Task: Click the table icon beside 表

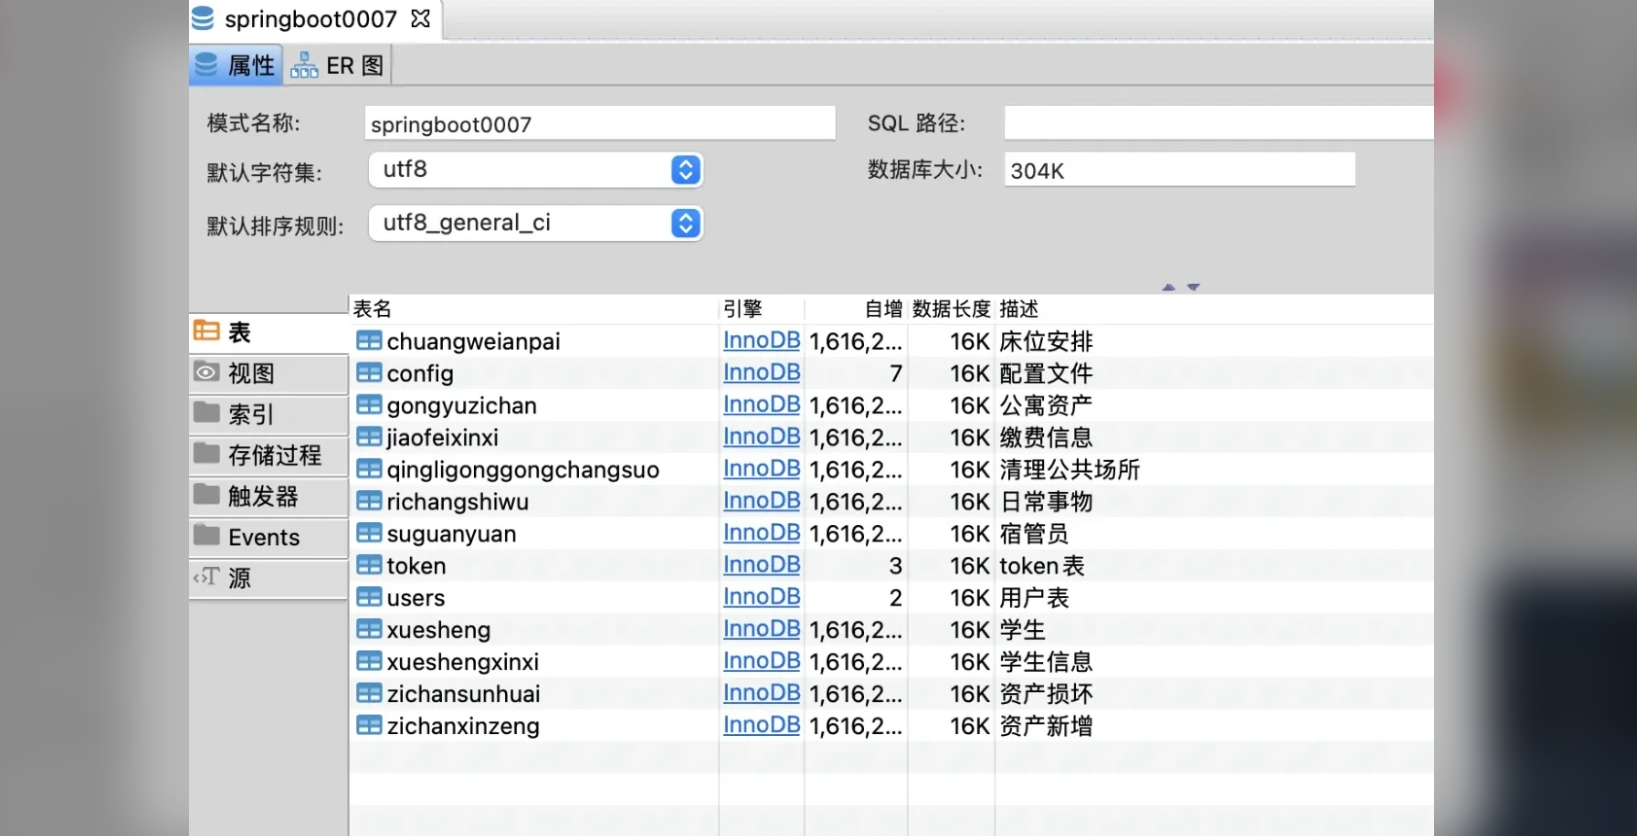Action: tap(207, 331)
